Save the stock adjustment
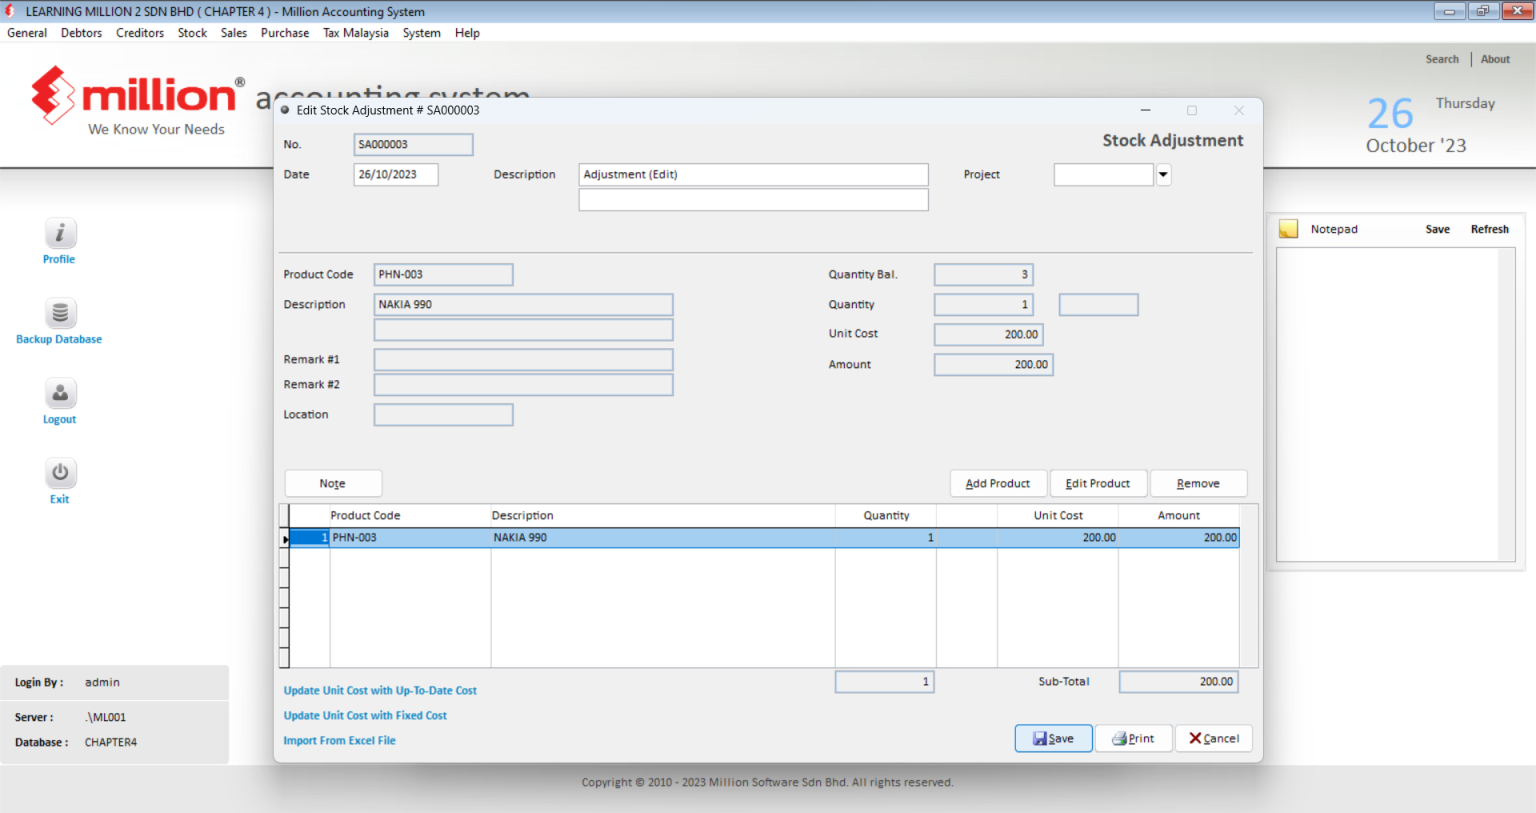Viewport: 1536px width, 813px height. click(1053, 738)
